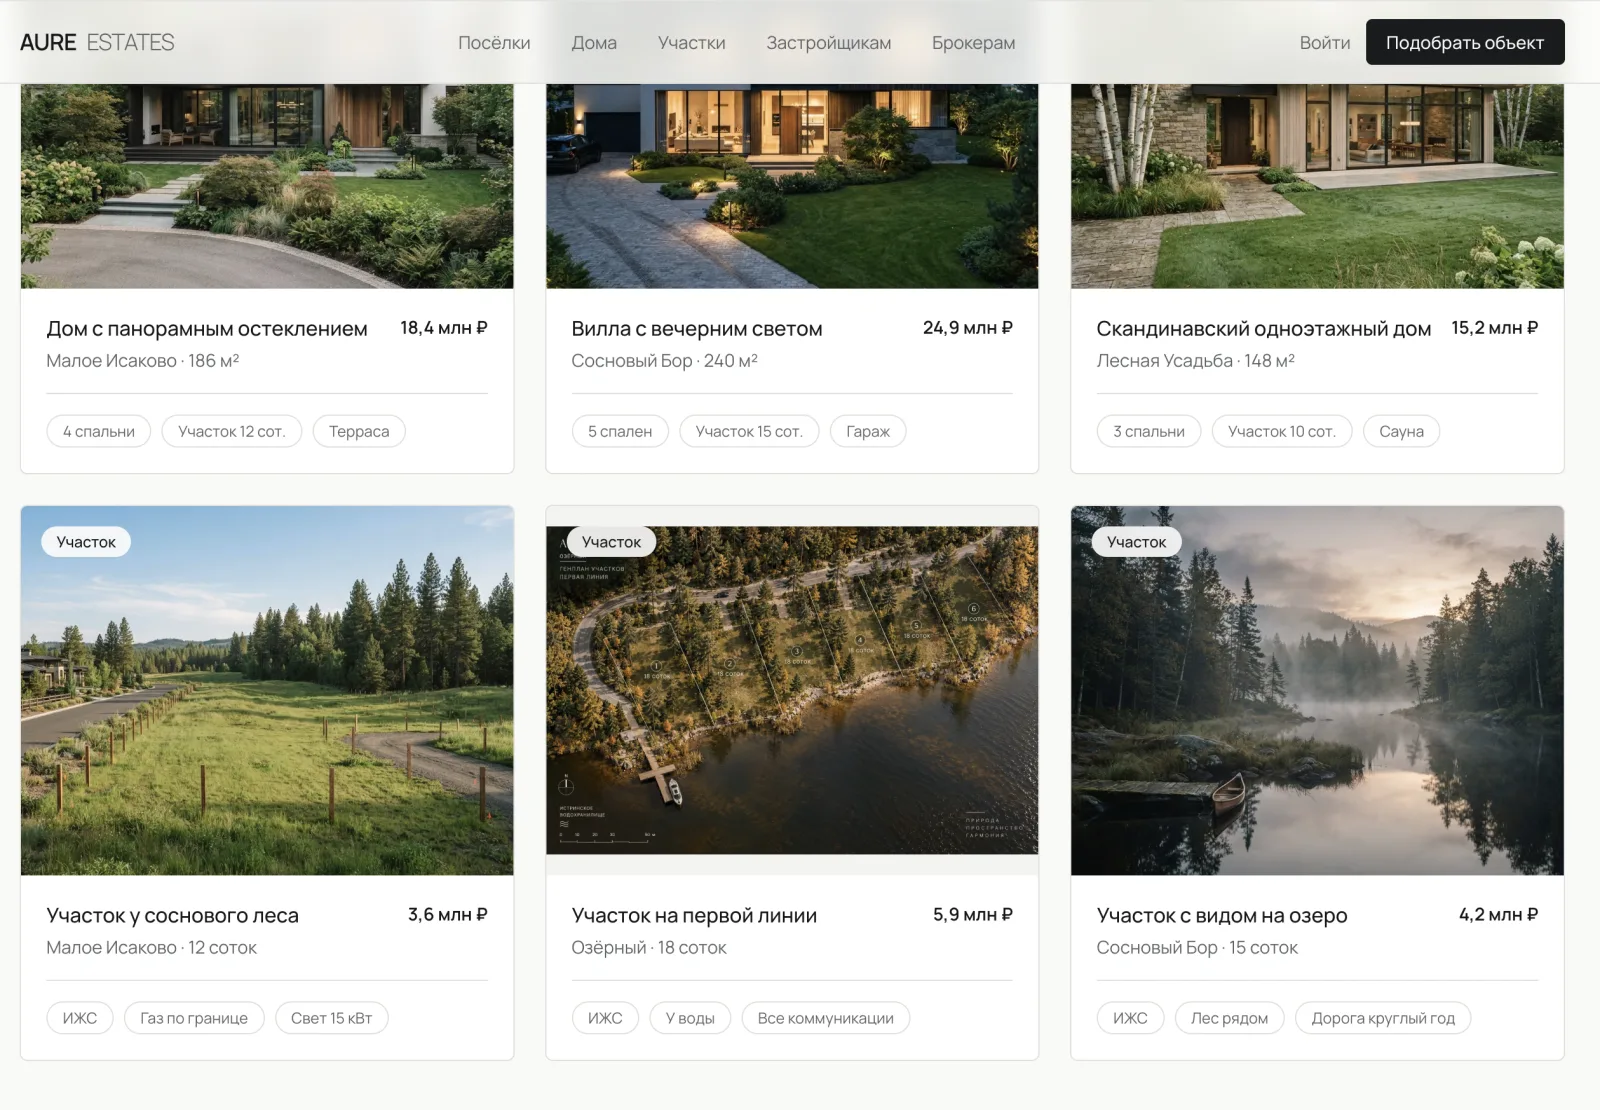Open the evening light villa photo
This screenshot has width=1600, height=1110.
point(792,186)
